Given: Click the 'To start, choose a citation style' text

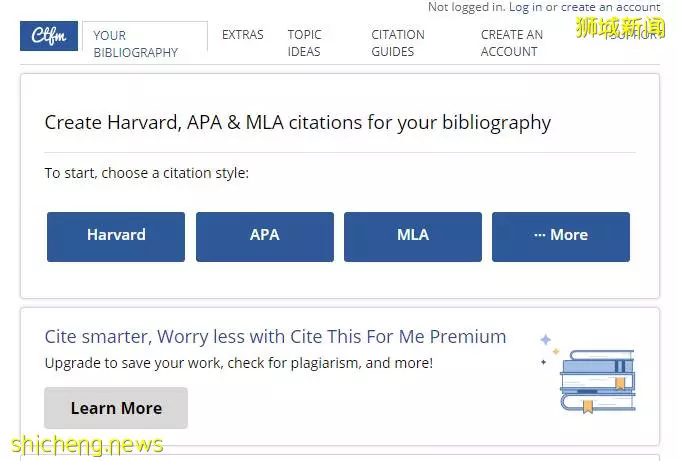Looking at the screenshot, I should [147, 173].
